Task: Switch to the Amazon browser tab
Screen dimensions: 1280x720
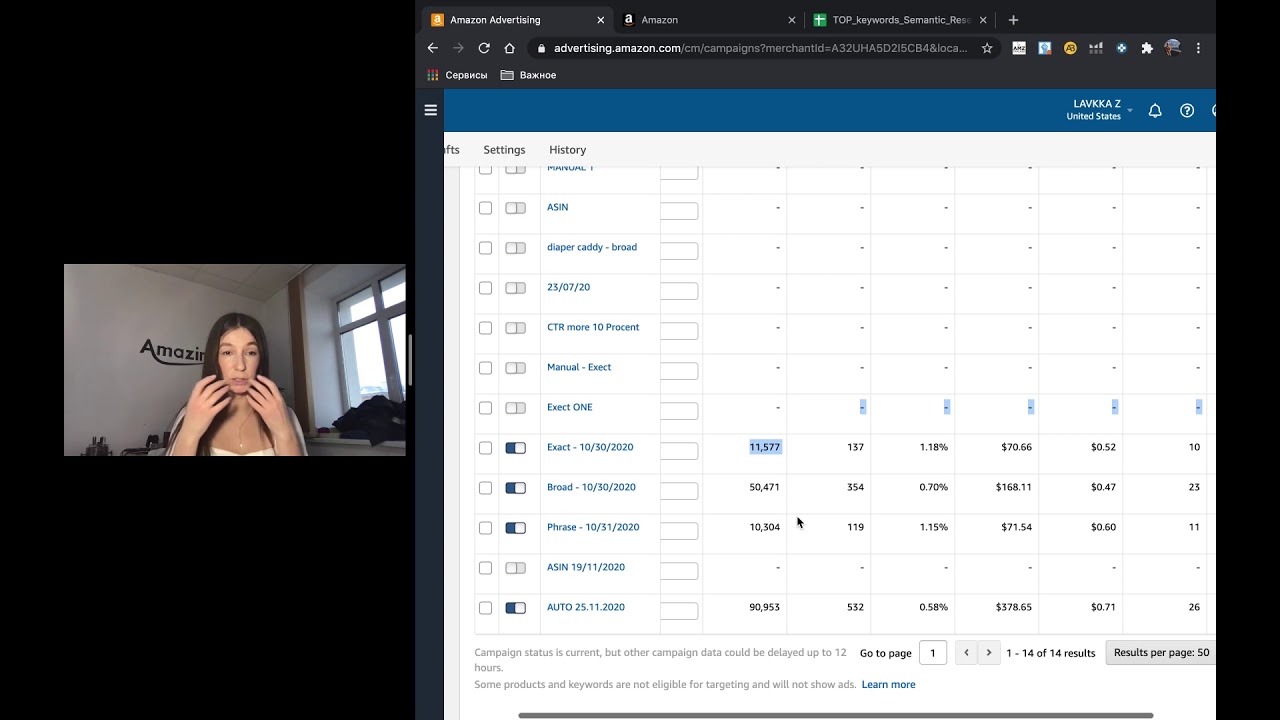Action: coord(707,20)
